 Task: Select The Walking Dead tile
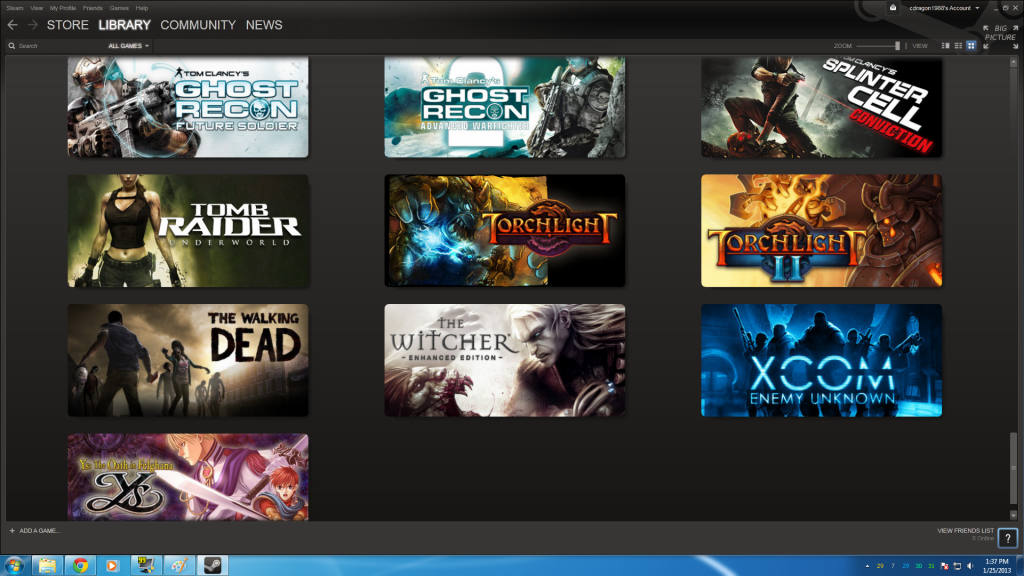click(x=188, y=360)
